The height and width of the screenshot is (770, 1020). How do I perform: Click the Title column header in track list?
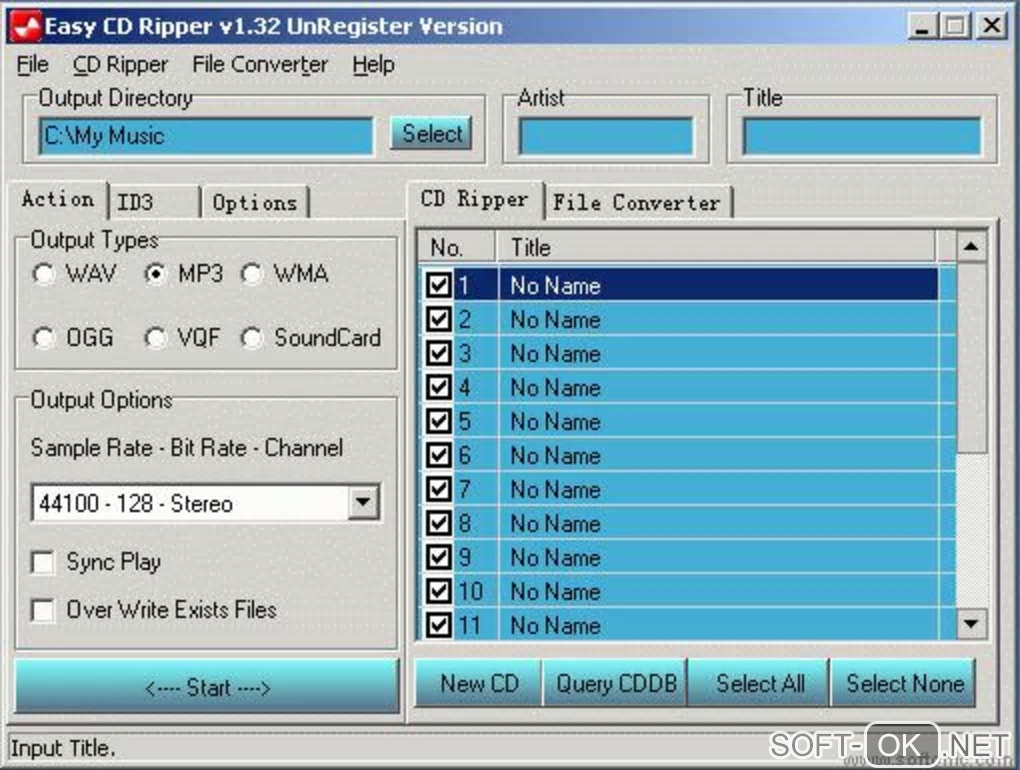coord(716,248)
